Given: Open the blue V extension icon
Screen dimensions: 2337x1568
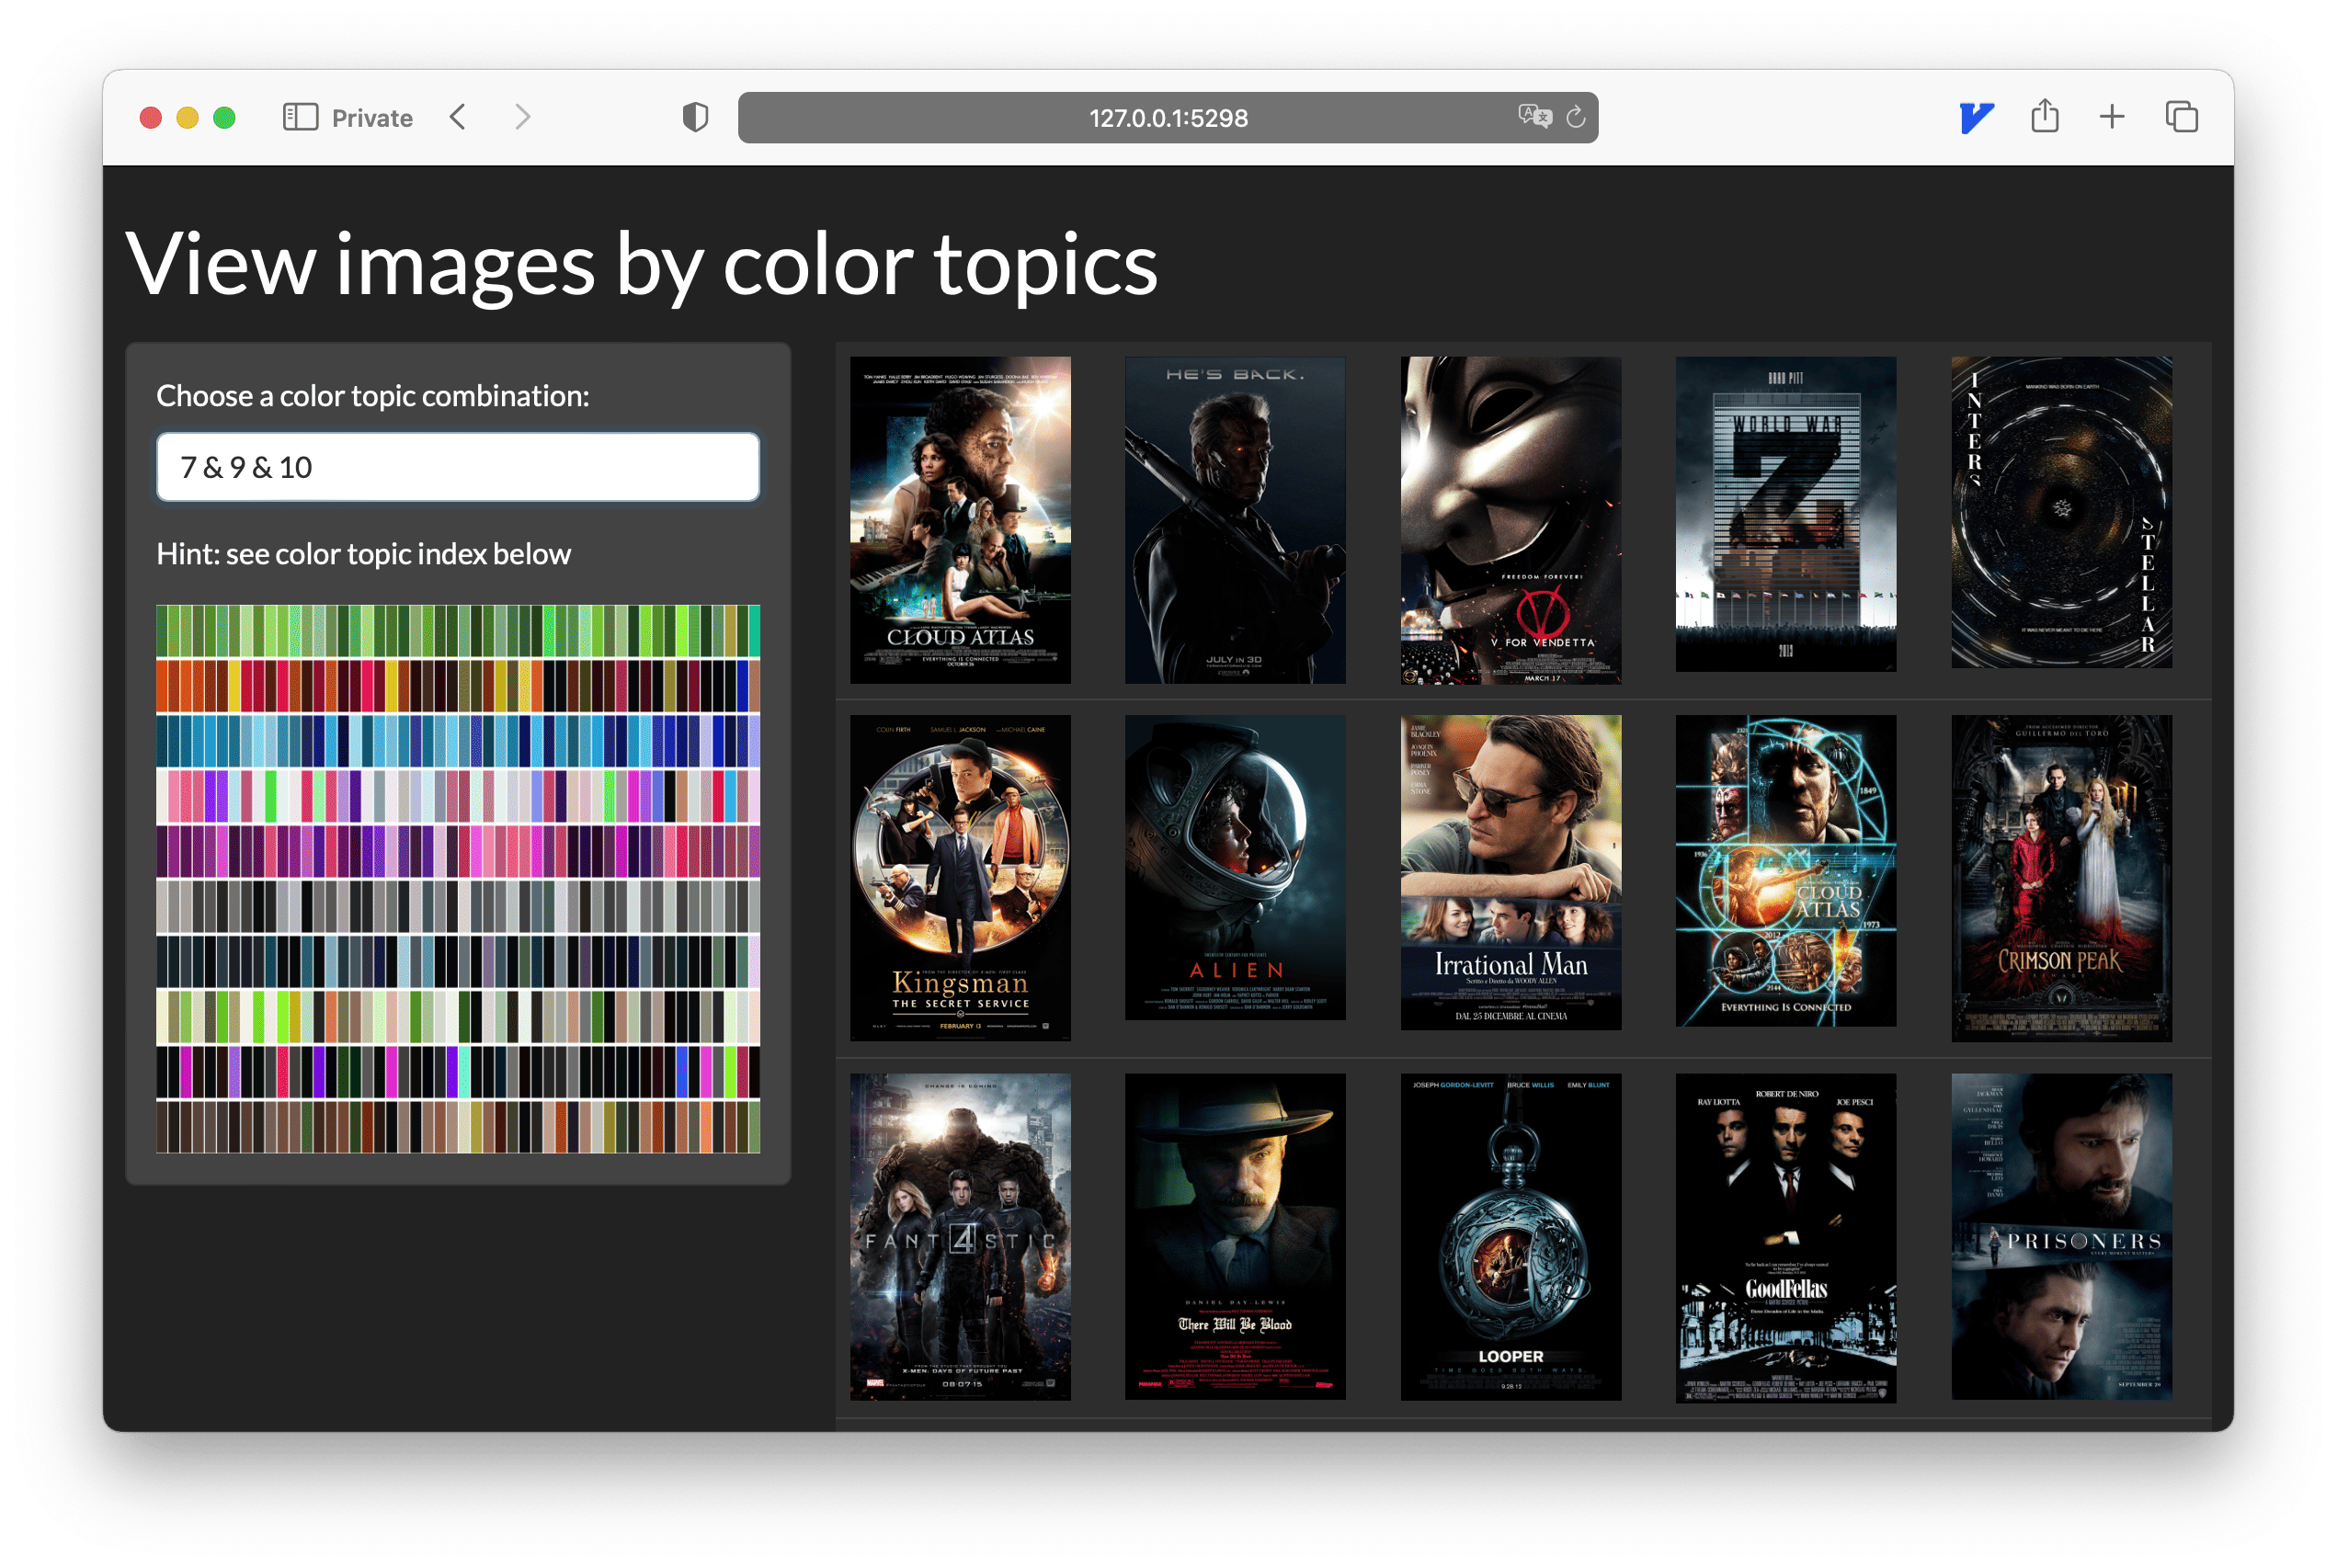Looking at the screenshot, I should (1976, 118).
